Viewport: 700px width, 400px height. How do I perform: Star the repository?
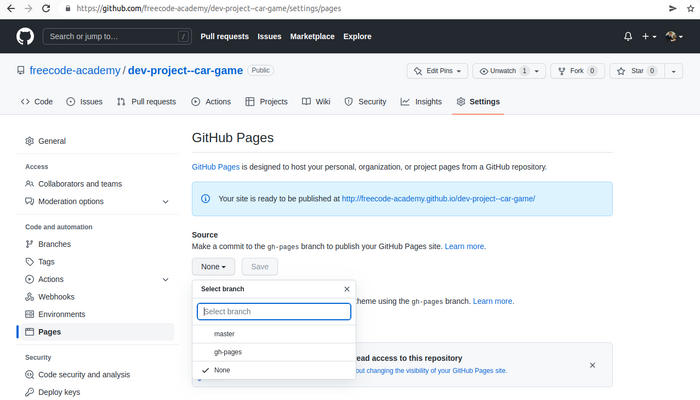point(637,71)
